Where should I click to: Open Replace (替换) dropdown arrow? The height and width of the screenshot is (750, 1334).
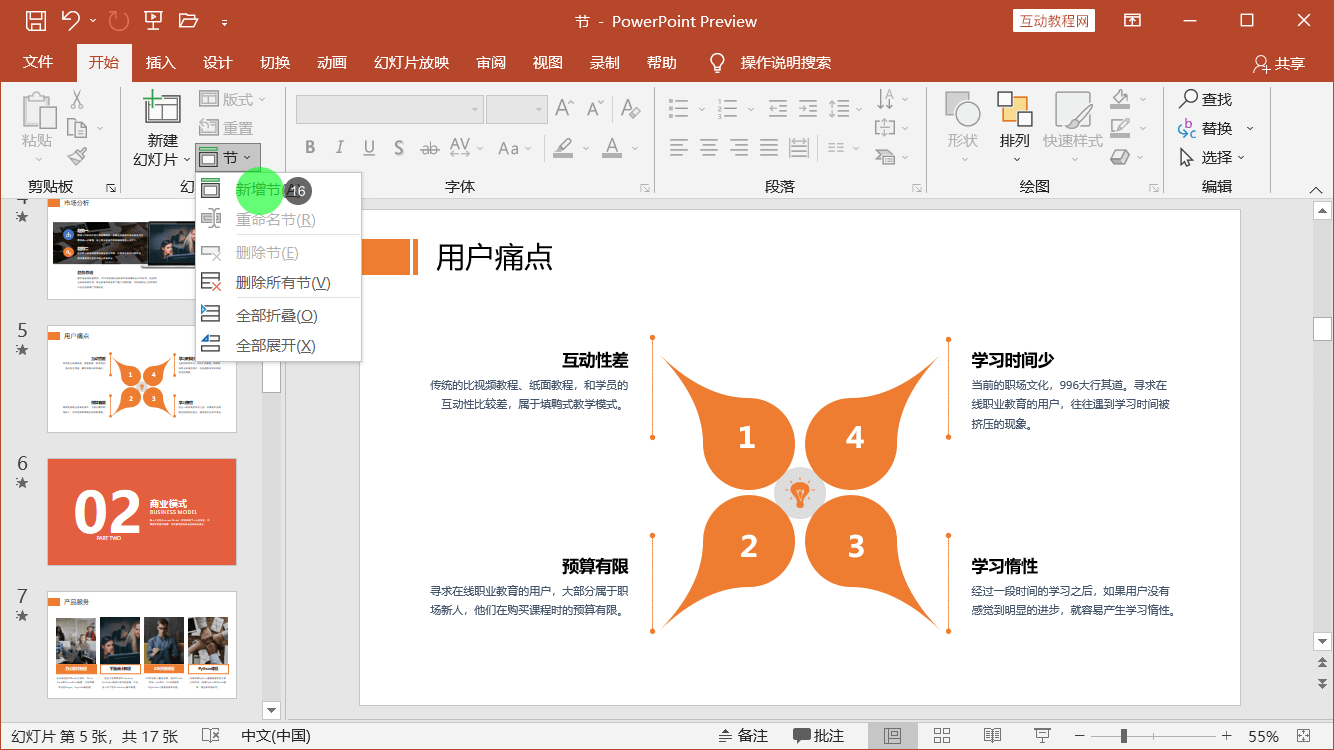click(1250, 129)
